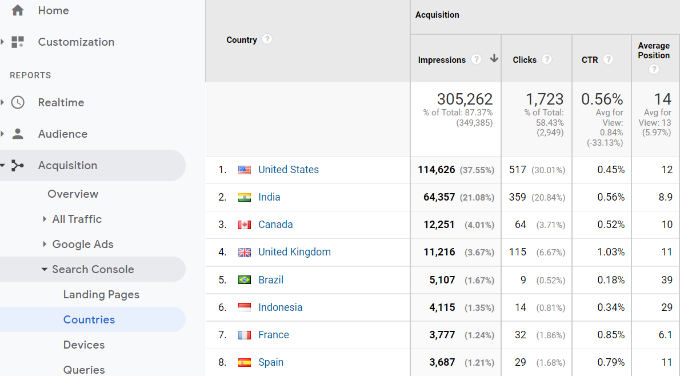Open the Queries report
This screenshot has width=680, height=376.
point(84,370)
